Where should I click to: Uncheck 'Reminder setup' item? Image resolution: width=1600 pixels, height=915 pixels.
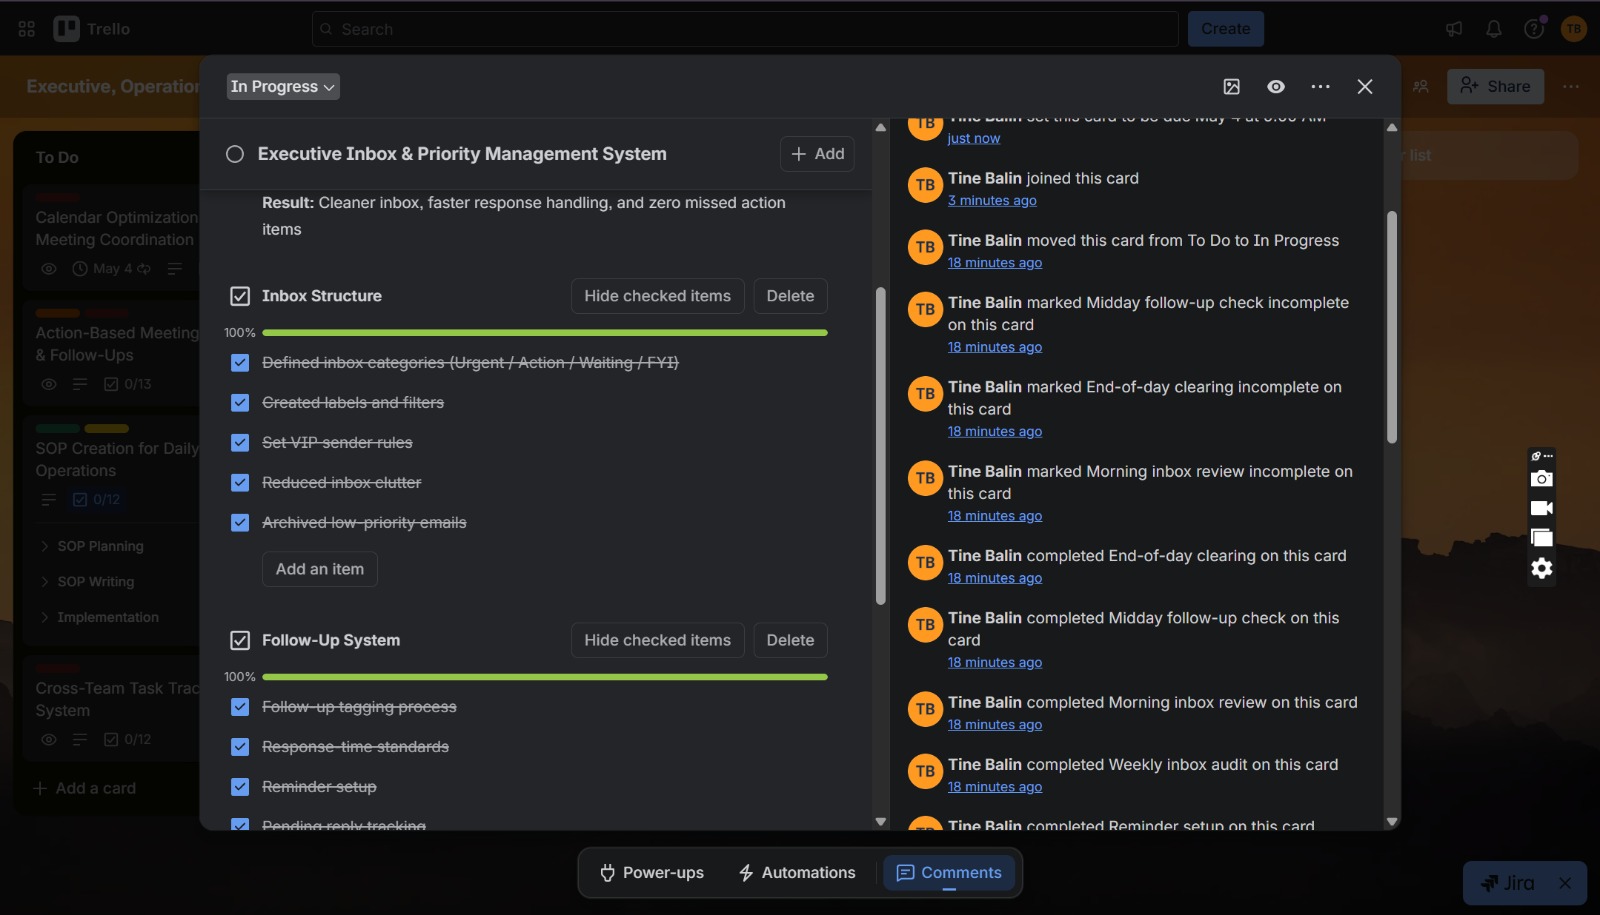point(240,787)
